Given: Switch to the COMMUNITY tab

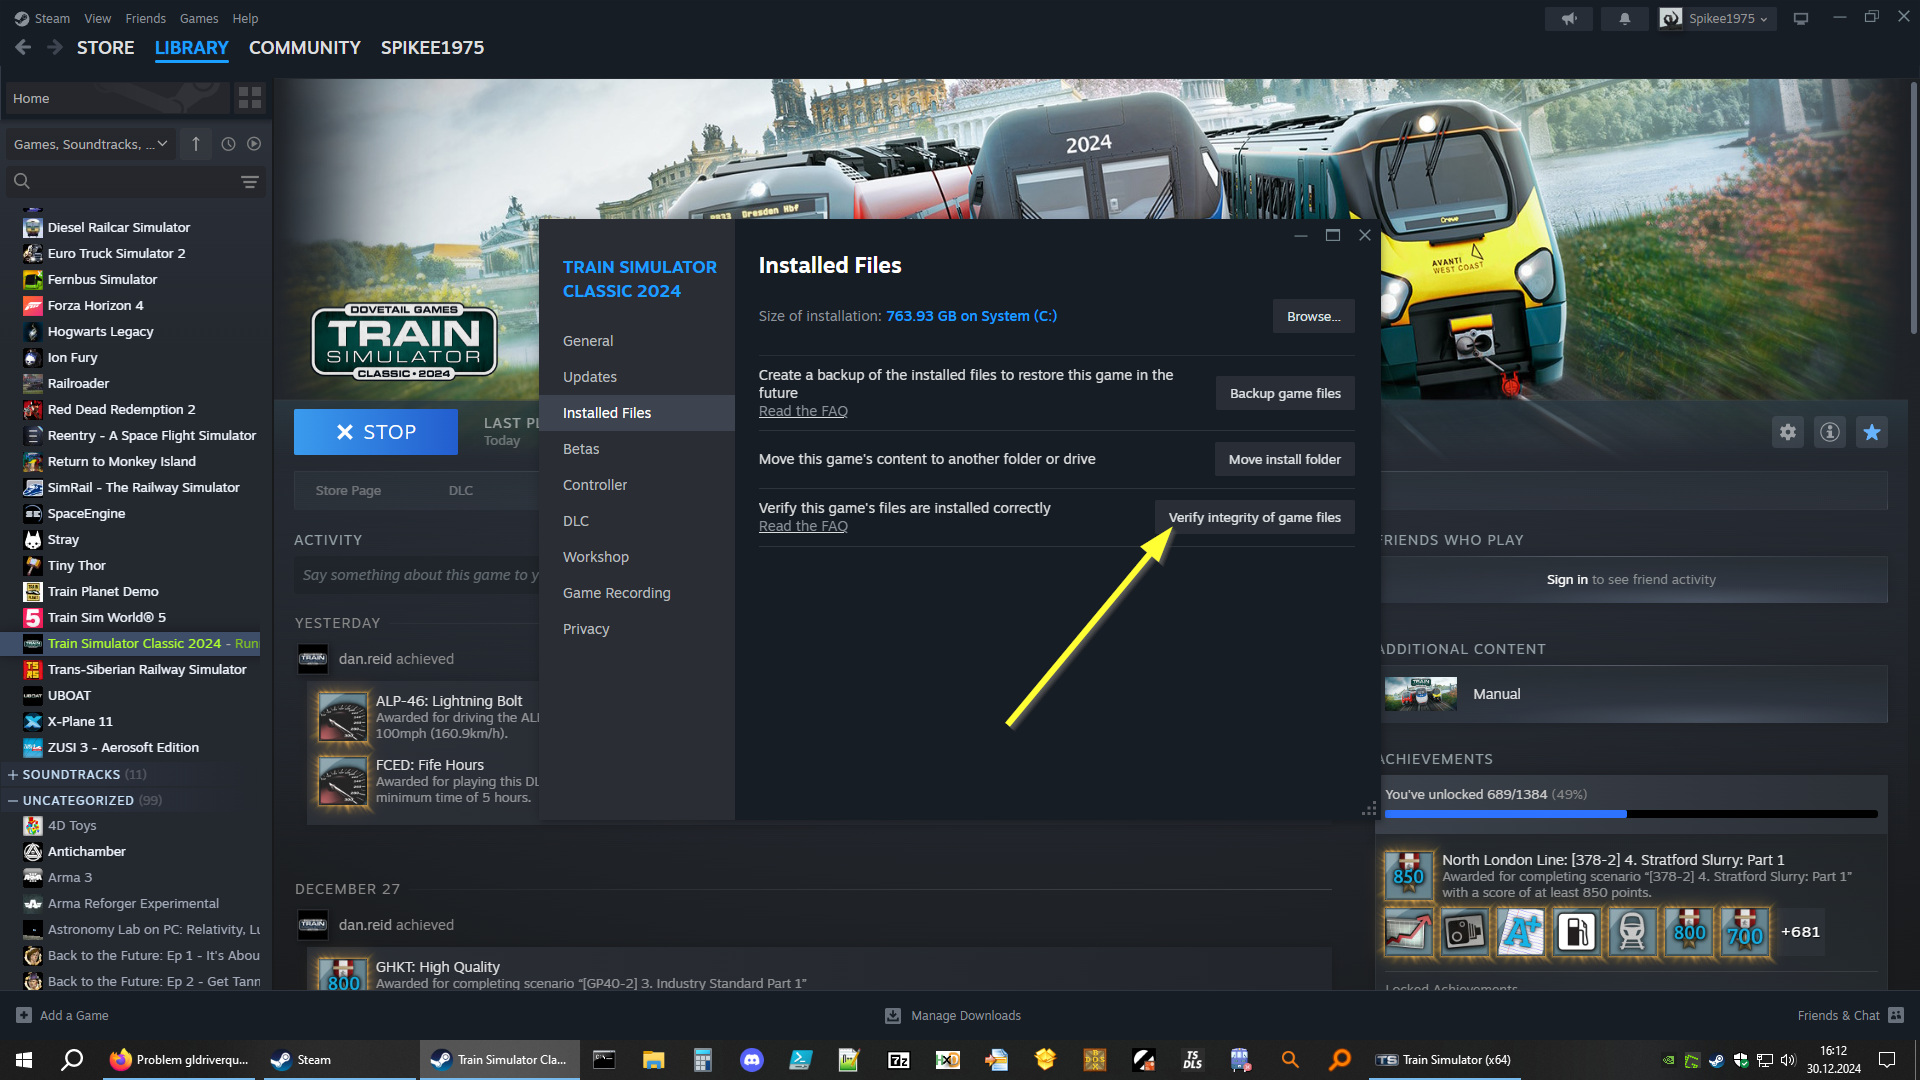Looking at the screenshot, I should pos(305,48).
